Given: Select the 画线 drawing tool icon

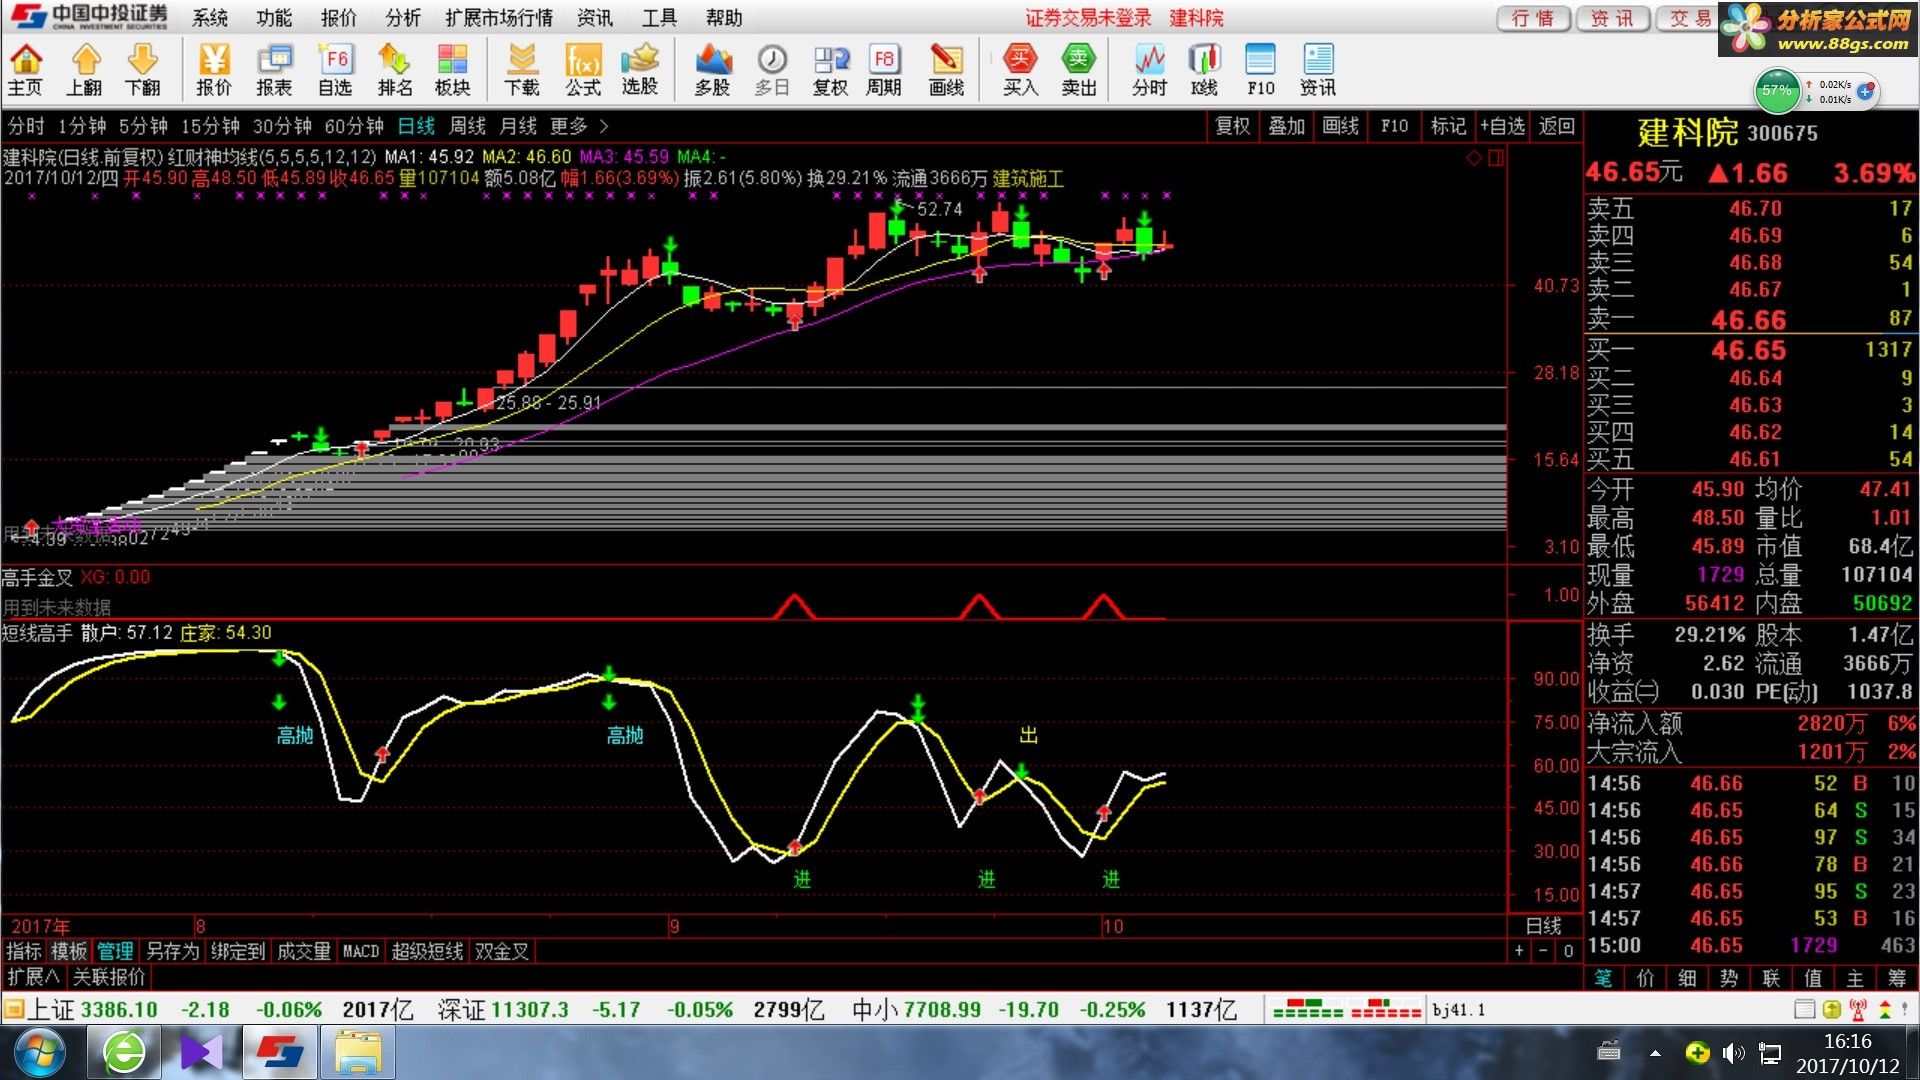Looking at the screenshot, I should pyautogui.click(x=946, y=70).
